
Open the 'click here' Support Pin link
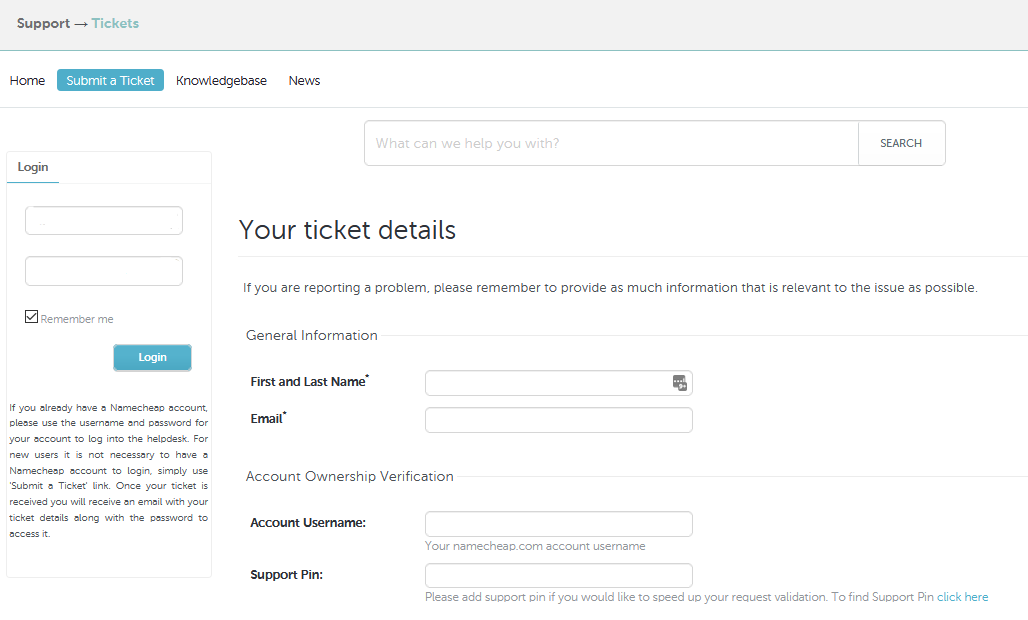tap(962, 597)
